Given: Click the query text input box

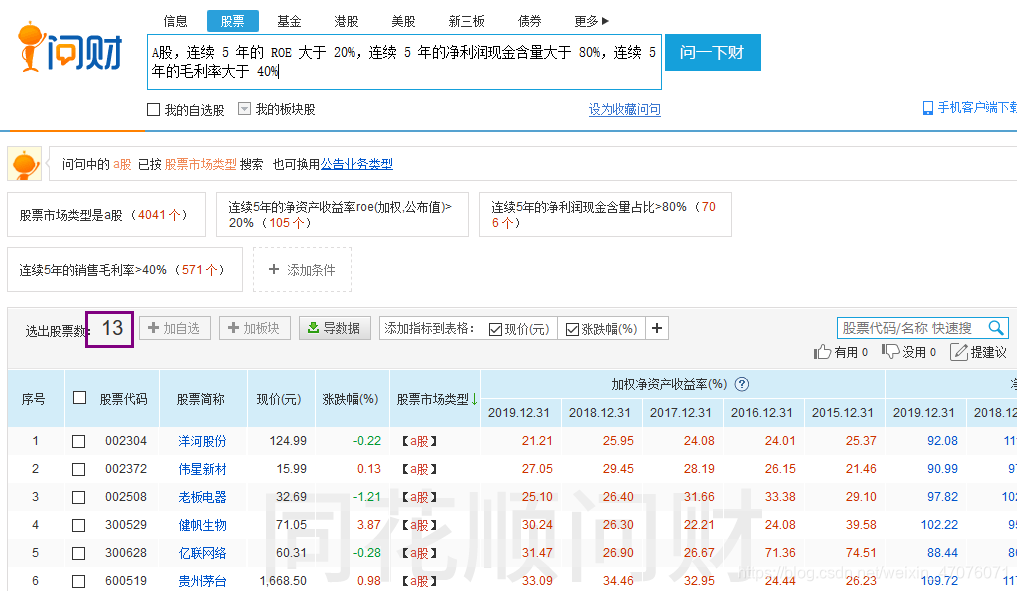Looking at the screenshot, I should click(404, 62).
